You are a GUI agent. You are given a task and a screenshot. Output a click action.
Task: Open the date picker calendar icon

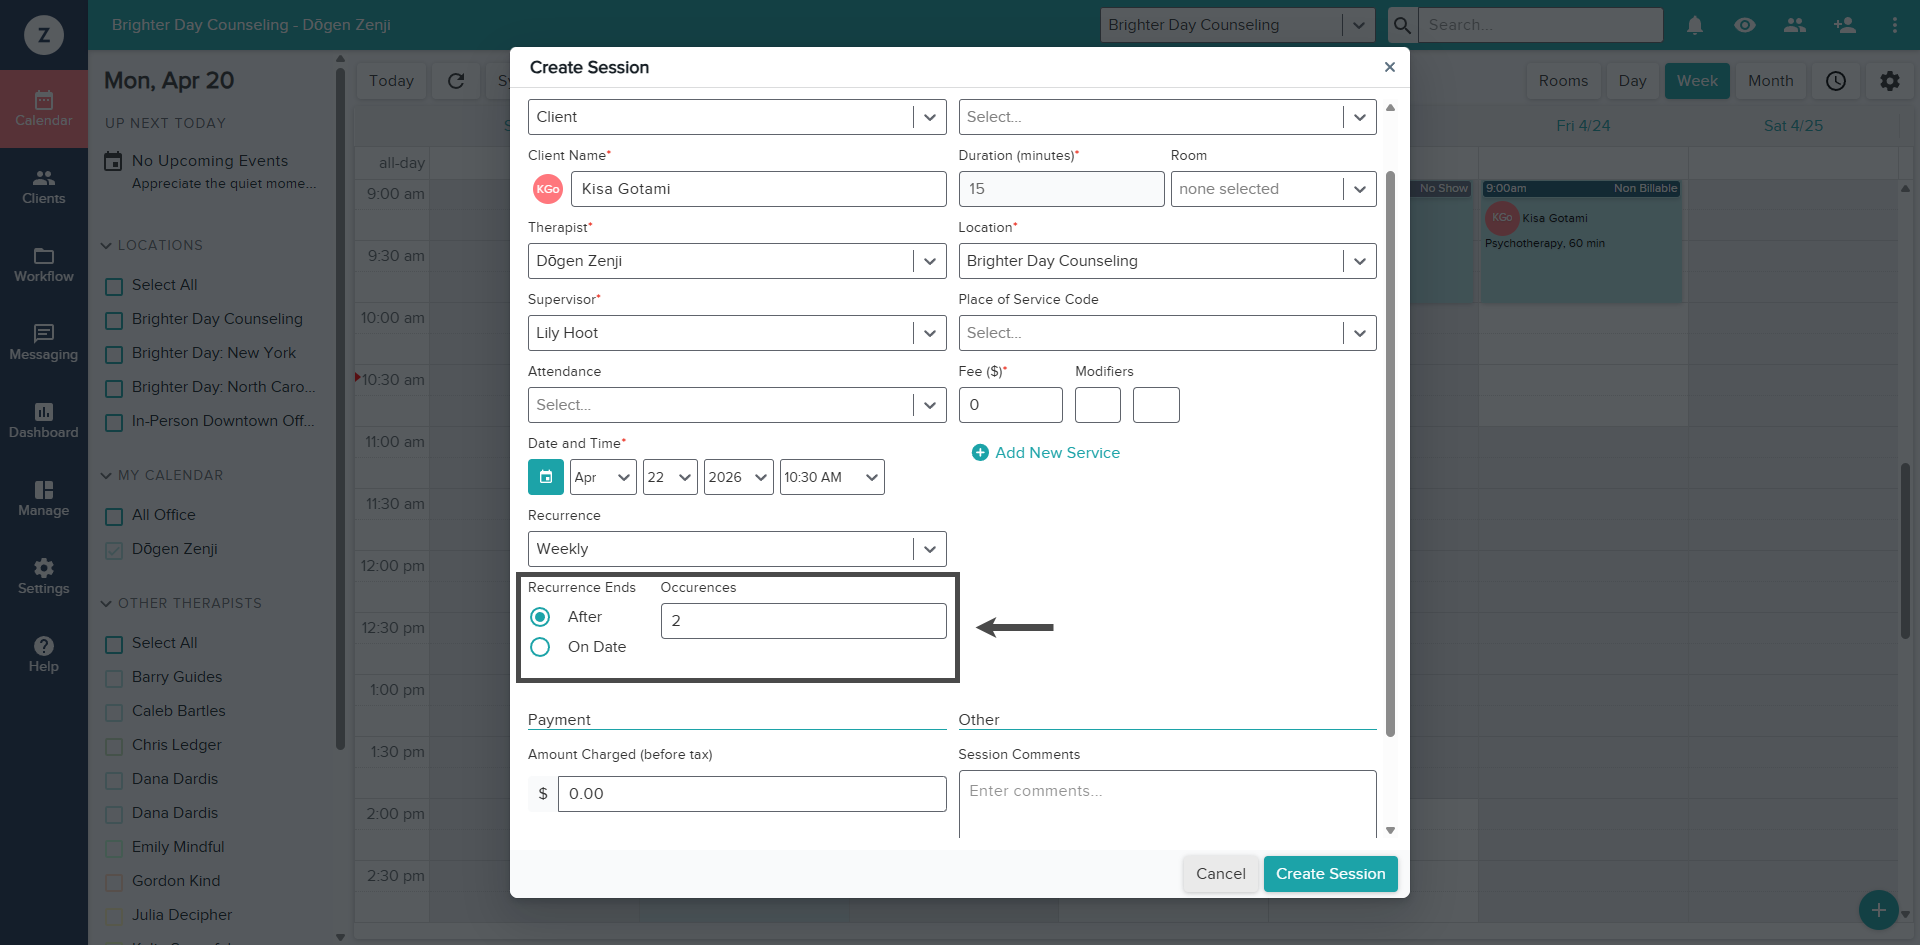[546, 477]
